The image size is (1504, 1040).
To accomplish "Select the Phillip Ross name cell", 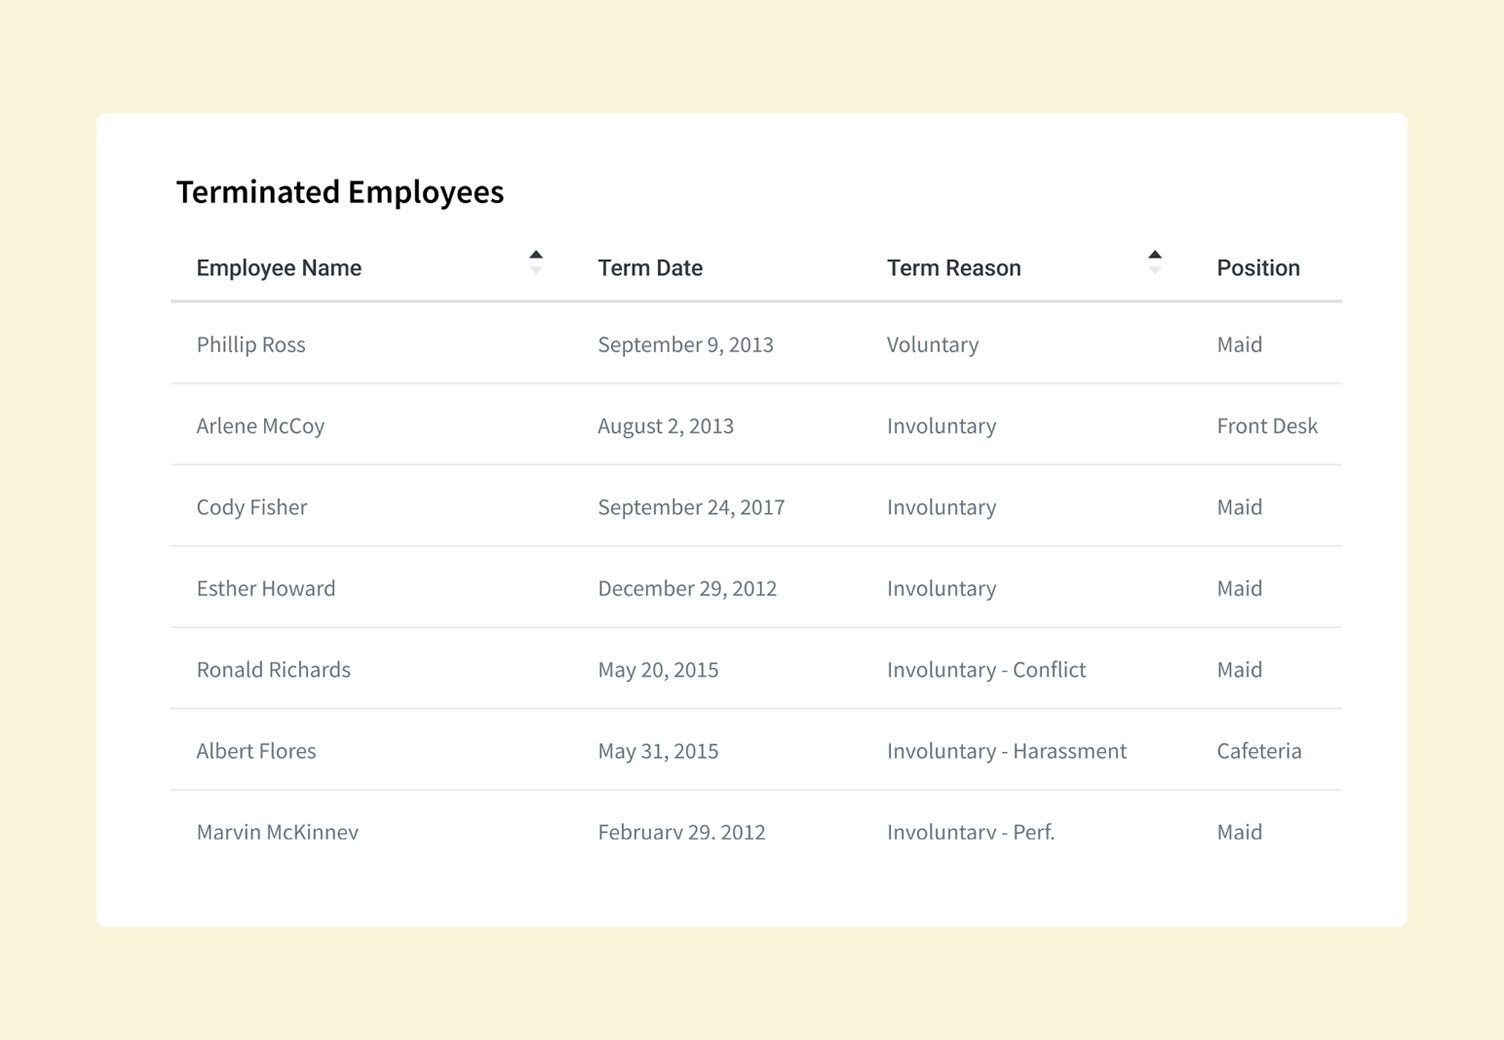I will pos(251,345).
